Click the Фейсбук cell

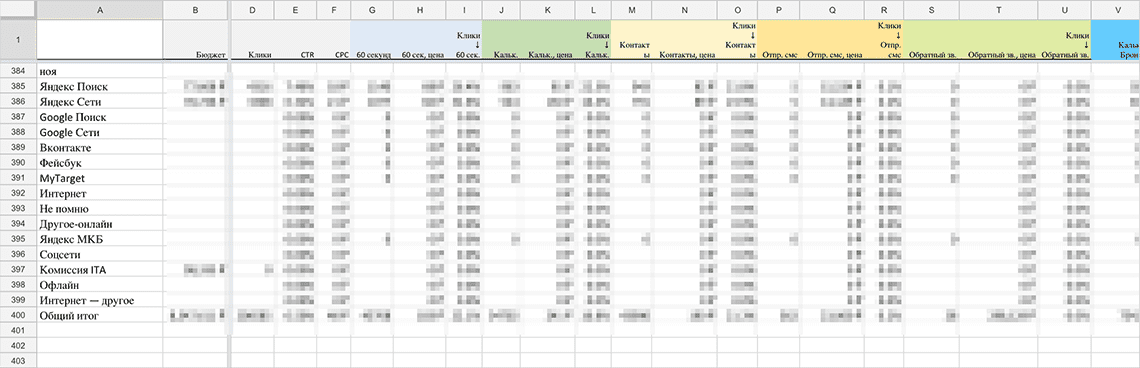100,163
